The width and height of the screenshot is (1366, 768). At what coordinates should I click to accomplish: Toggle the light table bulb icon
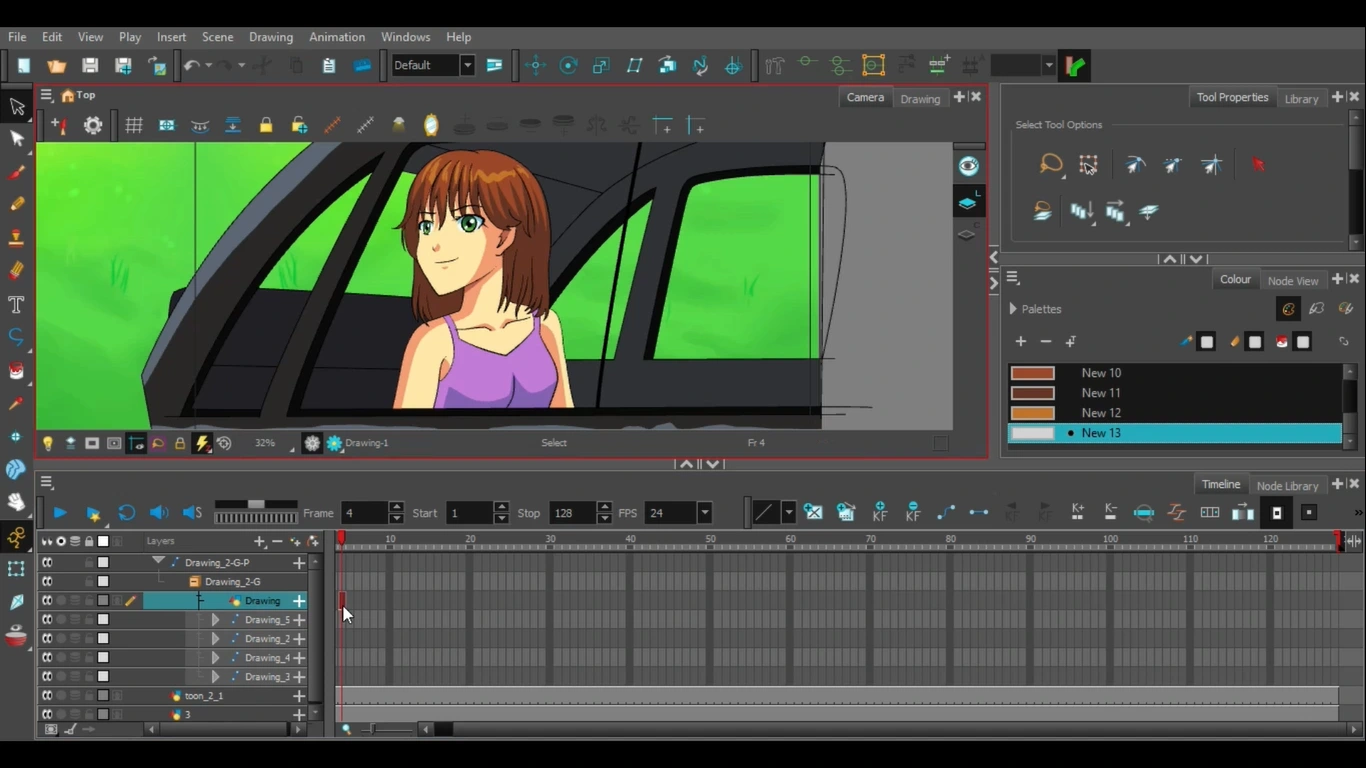click(x=47, y=443)
